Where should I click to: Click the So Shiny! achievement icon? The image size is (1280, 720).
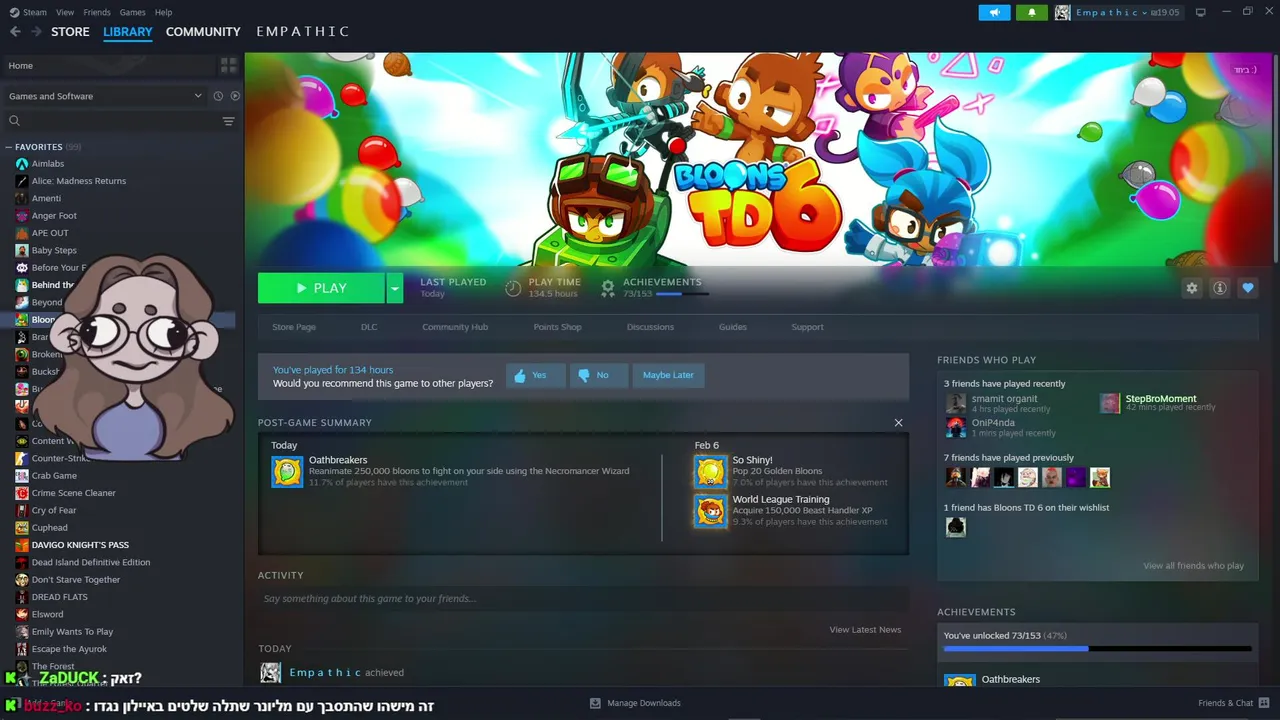[711, 471]
